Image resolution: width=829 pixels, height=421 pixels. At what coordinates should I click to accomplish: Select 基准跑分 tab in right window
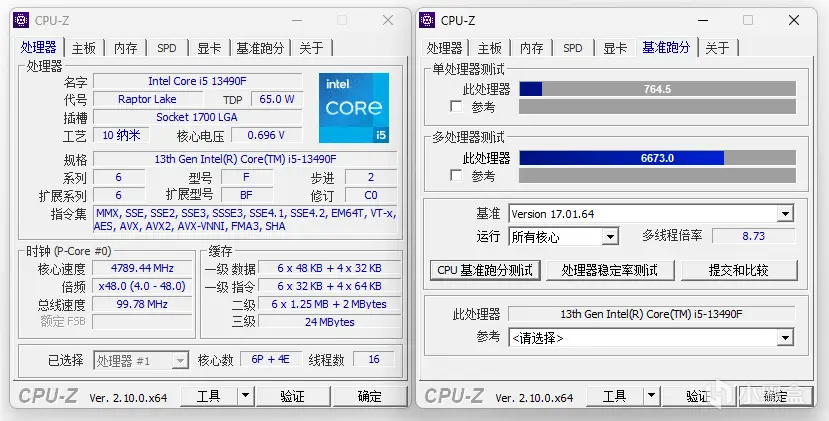coord(666,47)
